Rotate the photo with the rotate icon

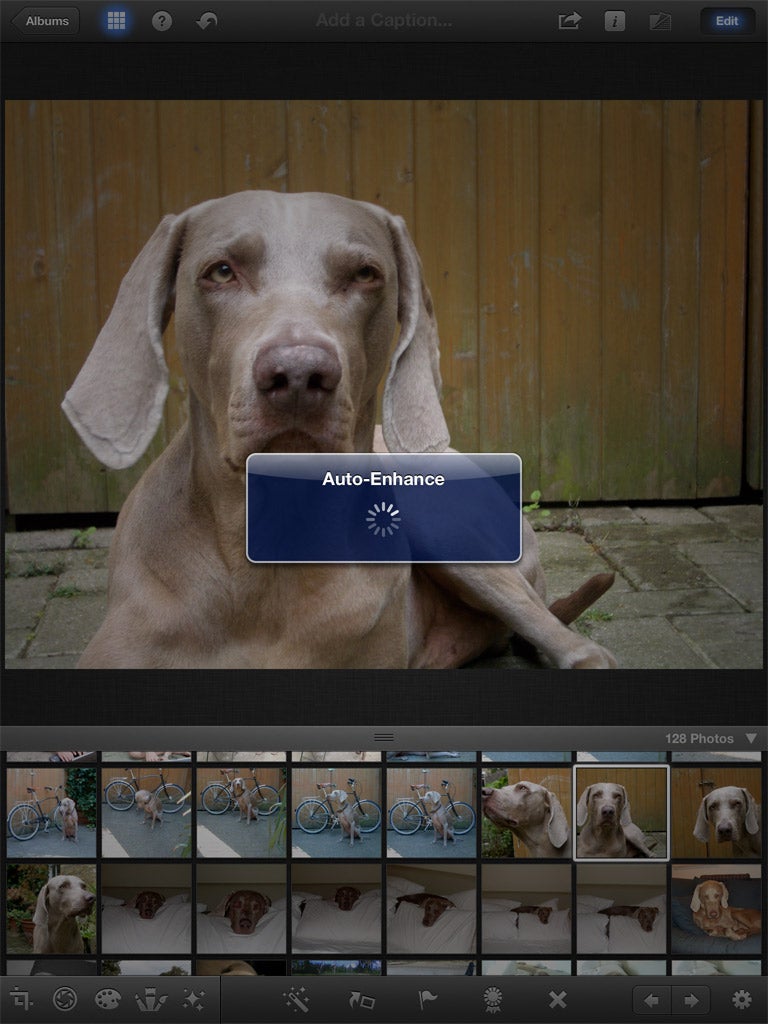360,998
